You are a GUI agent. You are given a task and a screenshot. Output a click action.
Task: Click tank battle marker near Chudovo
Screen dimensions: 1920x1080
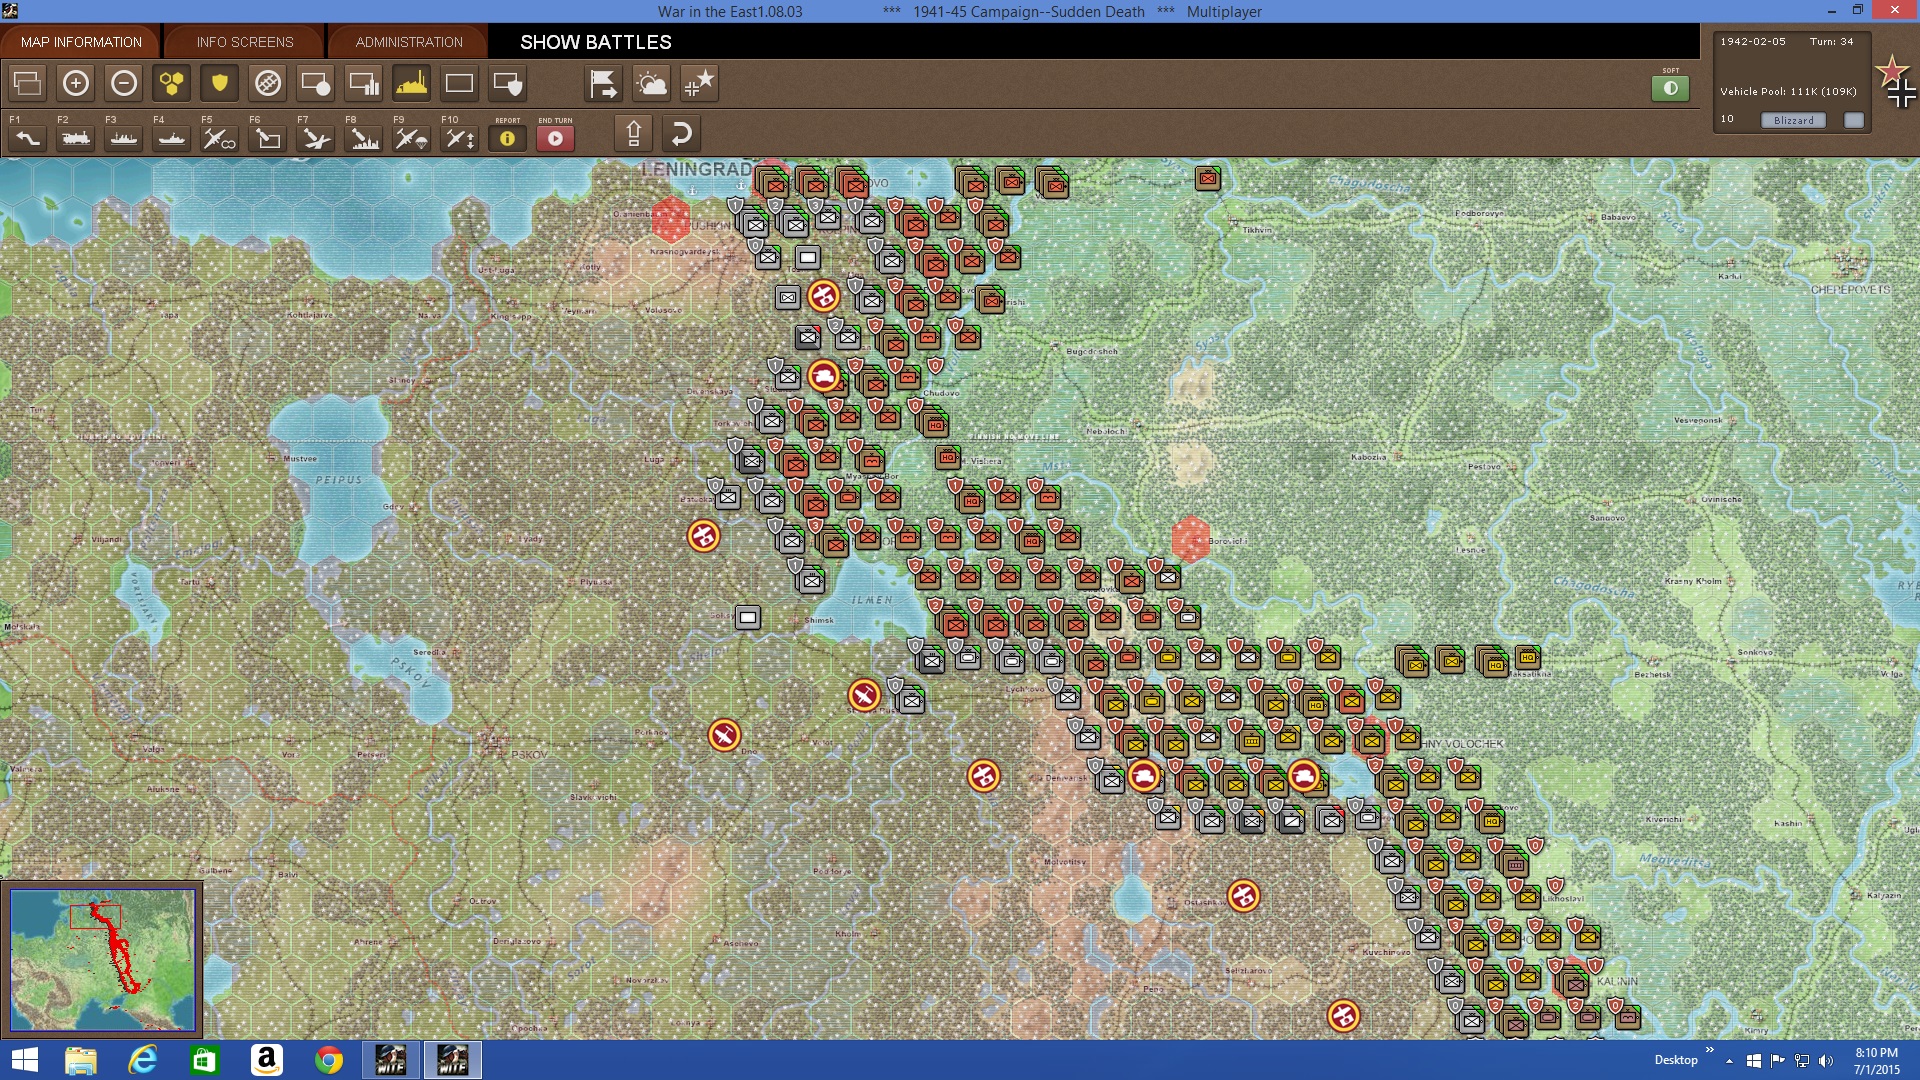click(824, 376)
